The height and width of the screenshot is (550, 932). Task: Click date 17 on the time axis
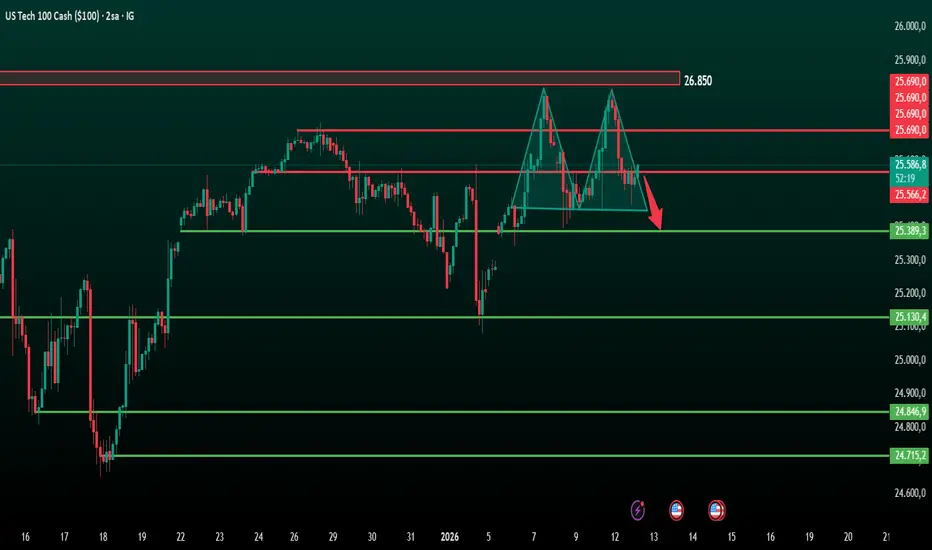tap(64, 537)
